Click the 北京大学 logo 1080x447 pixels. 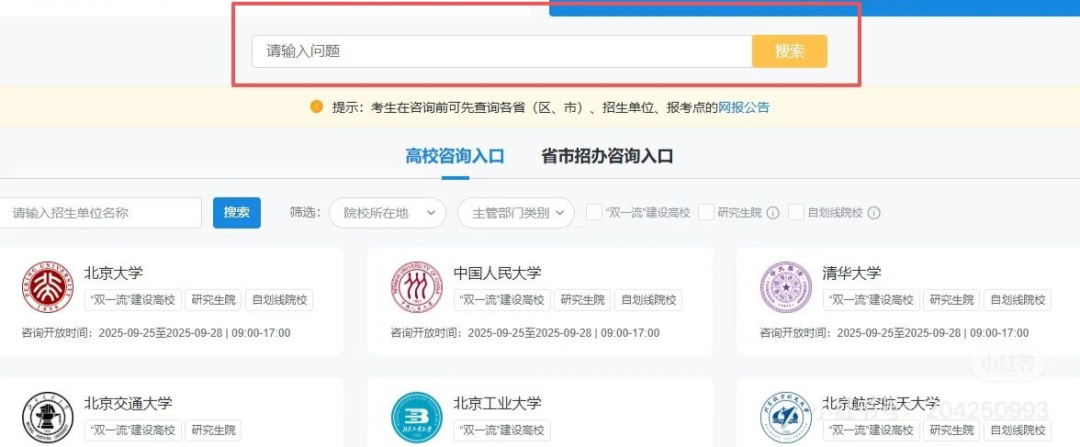(48, 287)
